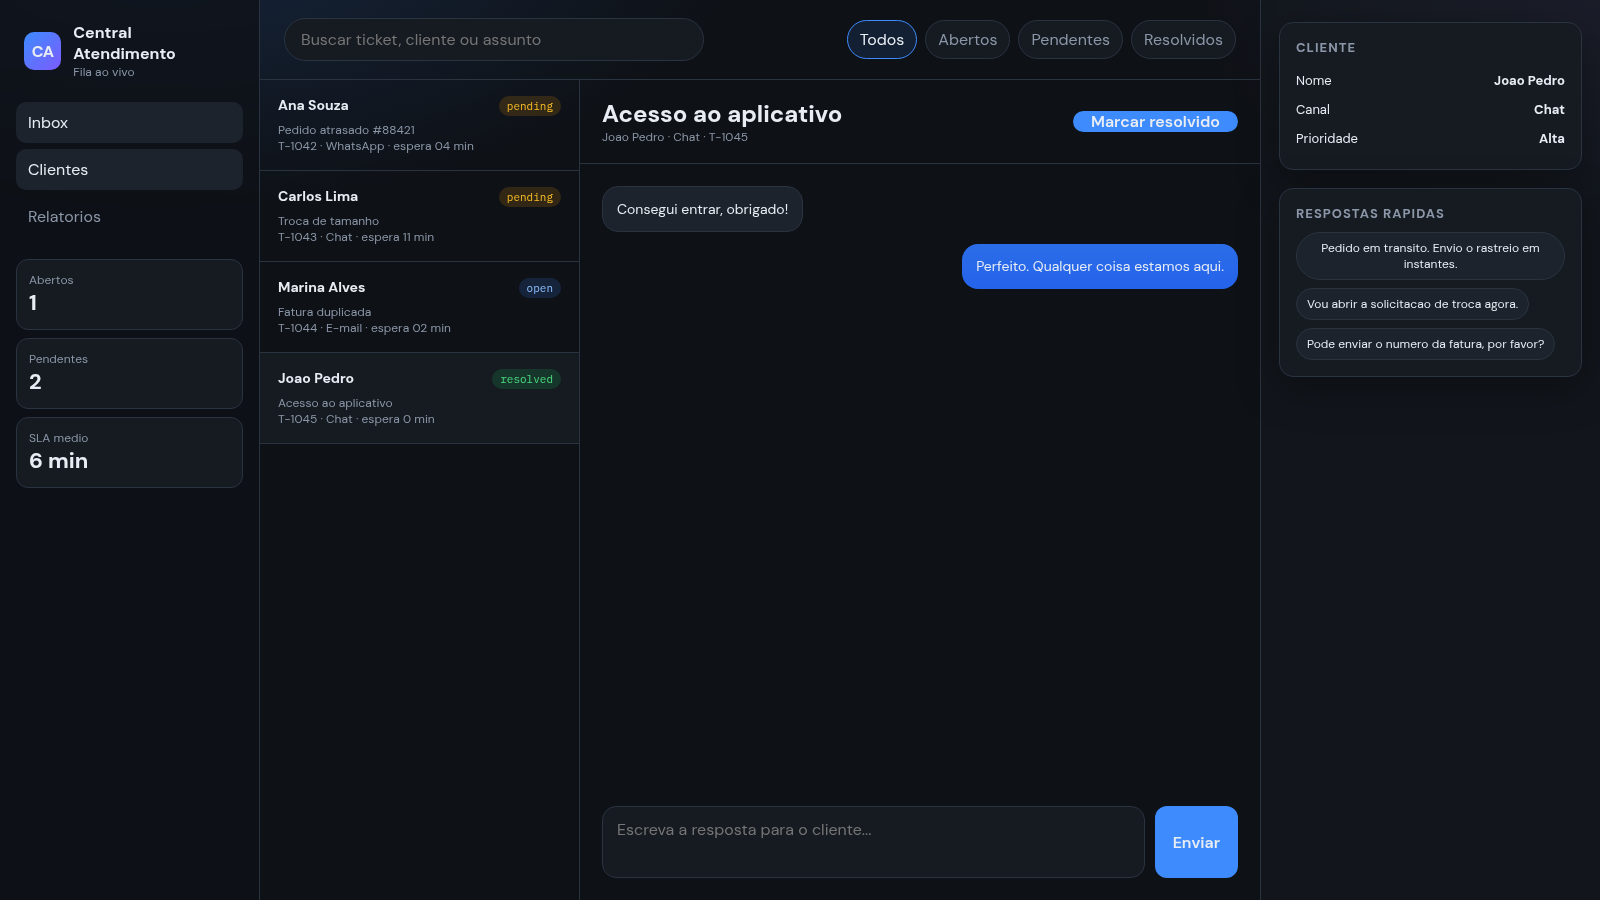Open Ana Souza's ticket
The width and height of the screenshot is (1600, 900).
(x=419, y=125)
